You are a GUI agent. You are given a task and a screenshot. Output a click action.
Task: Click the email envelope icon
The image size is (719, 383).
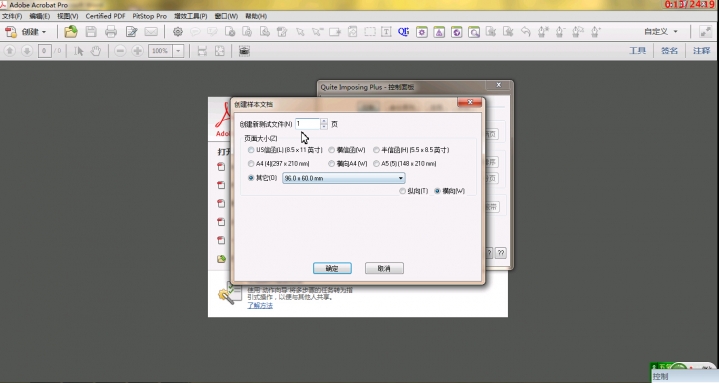click(x=151, y=32)
